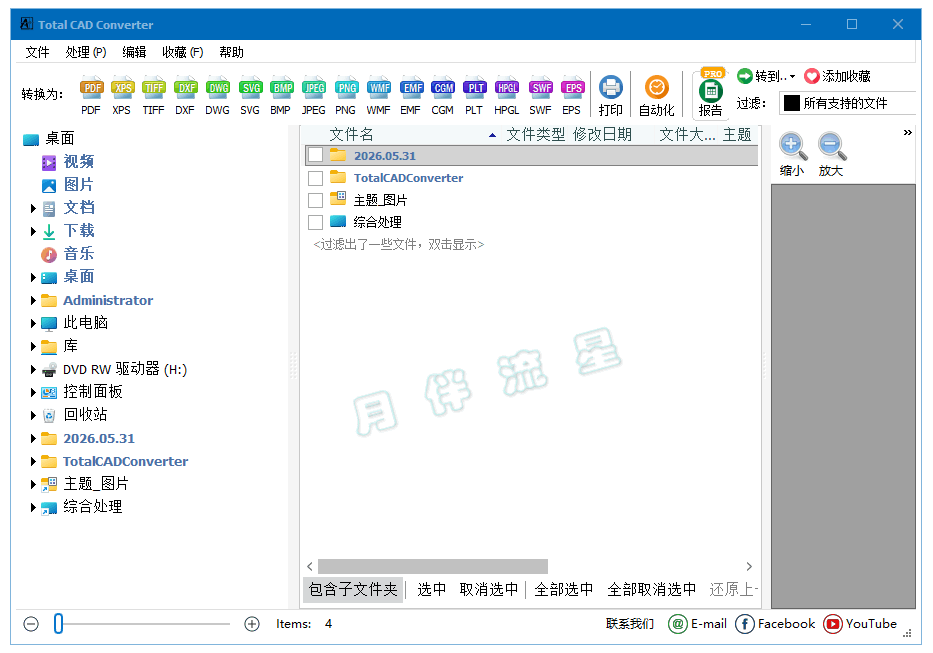The width and height of the screenshot is (933, 653).
Task: Click horizontal scrollbar thumb in file list
Action: tap(433, 566)
